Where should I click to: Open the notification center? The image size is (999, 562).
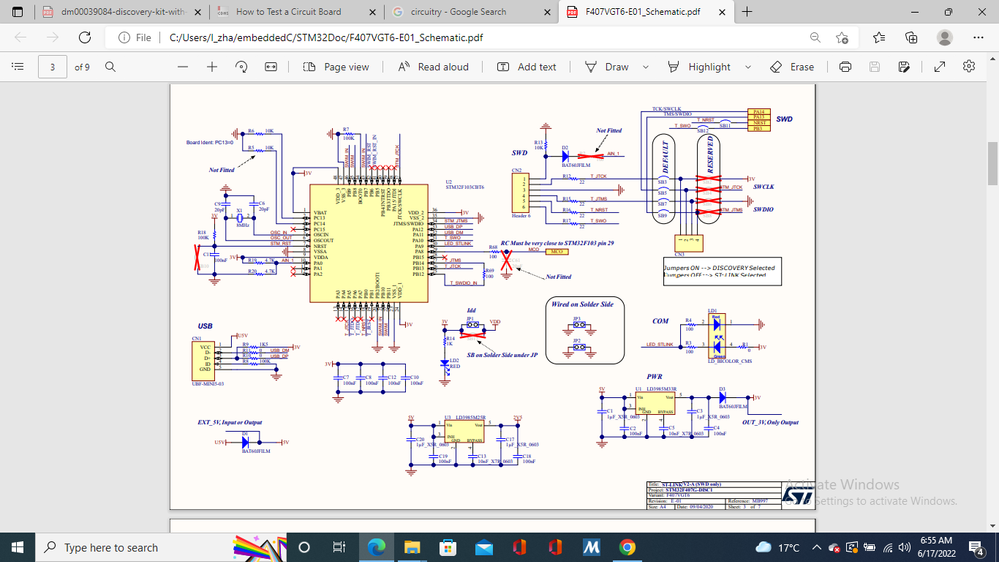point(977,547)
